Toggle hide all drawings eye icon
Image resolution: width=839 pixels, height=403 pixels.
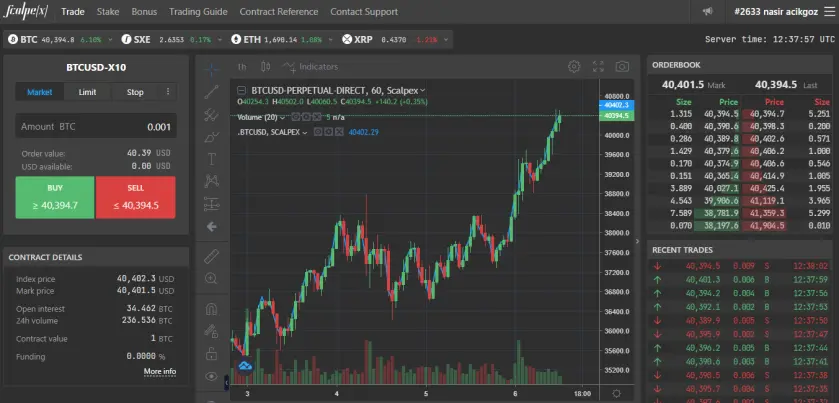coord(212,376)
